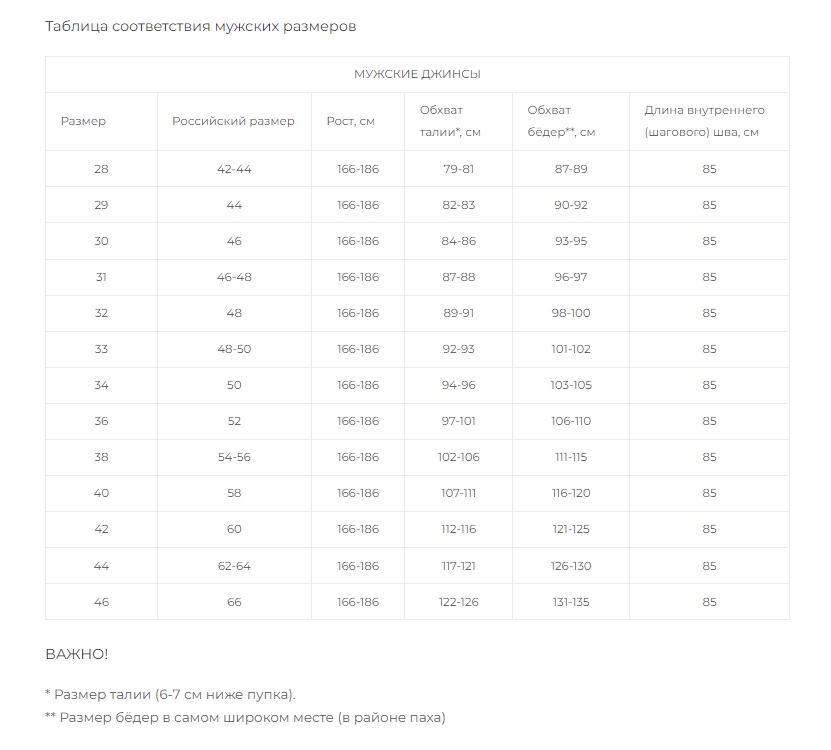Viewport: 831px width, 750px height.
Task: Select the "Обхват талии*, см" header
Action: point(449,121)
